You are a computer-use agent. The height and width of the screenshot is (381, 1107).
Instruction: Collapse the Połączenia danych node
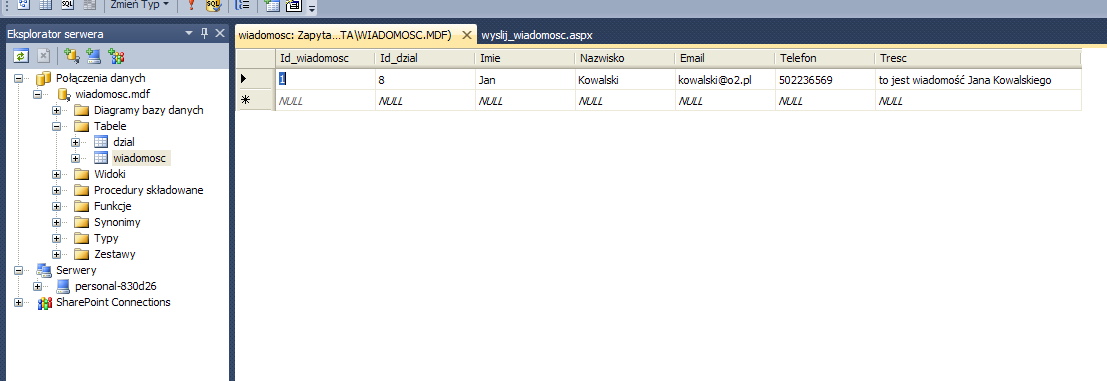tap(18, 78)
